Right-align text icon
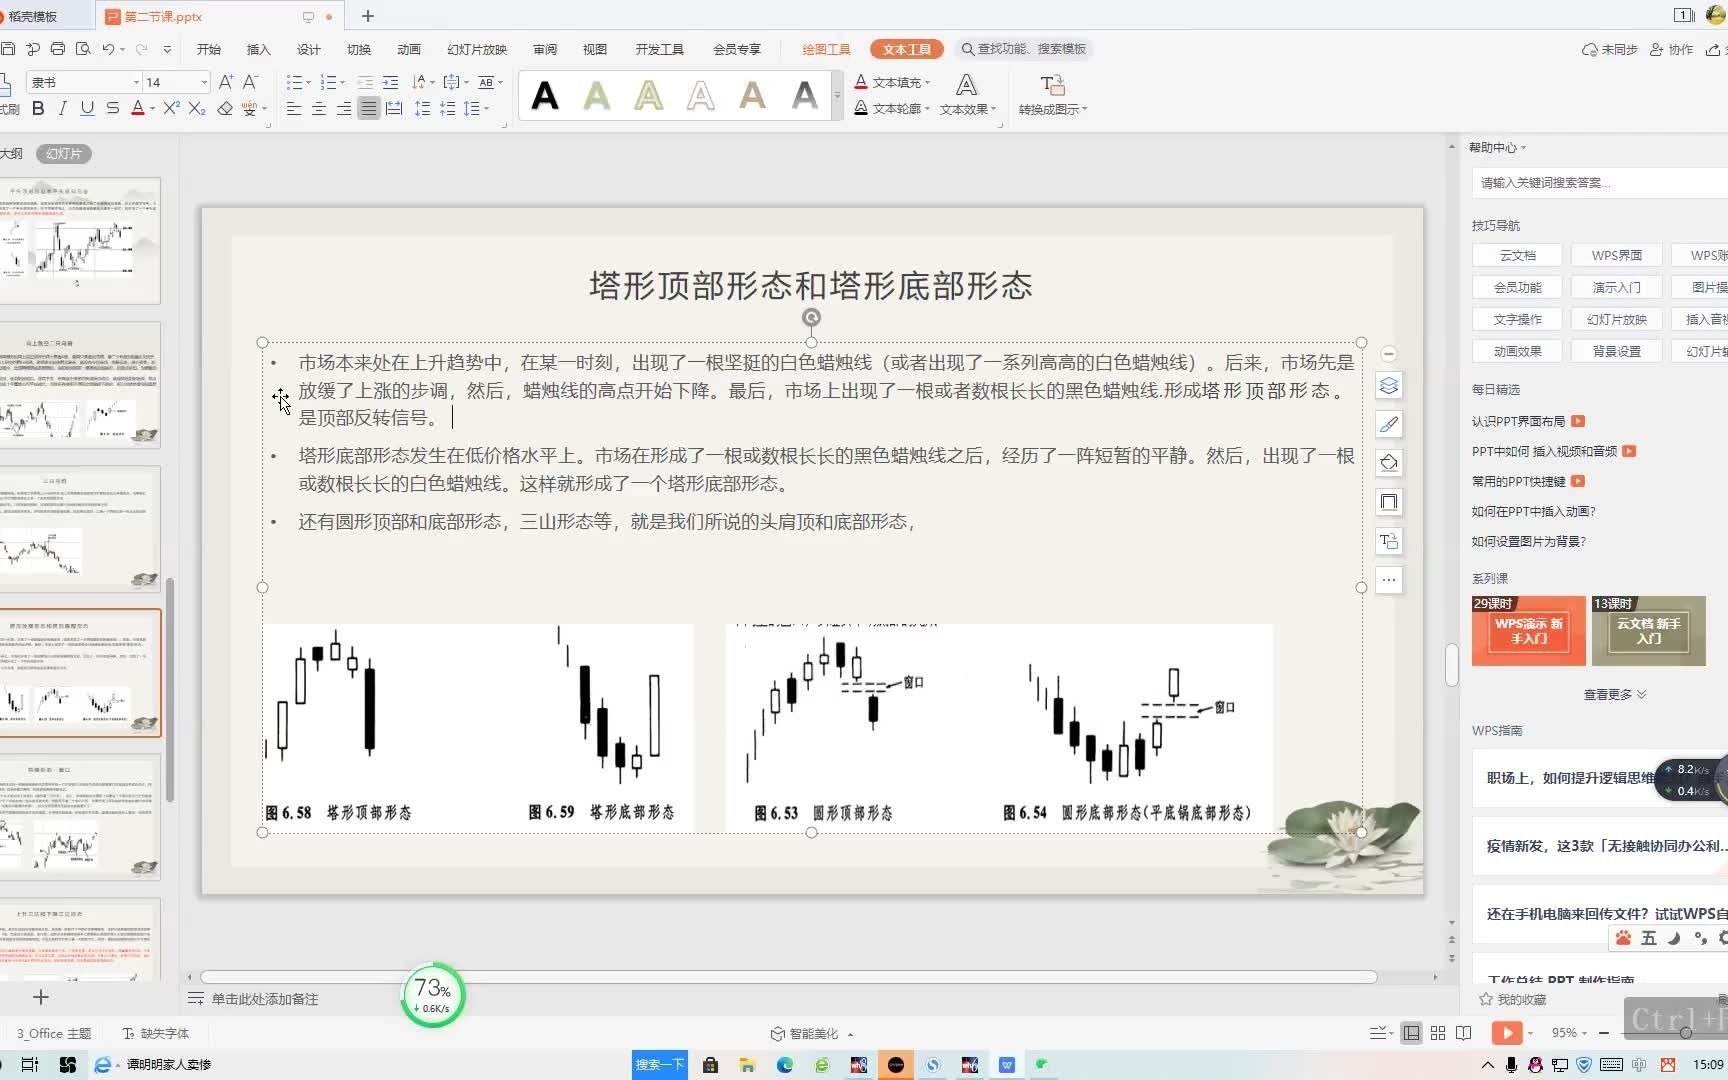The width and height of the screenshot is (1728, 1080). click(x=344, y=108)
